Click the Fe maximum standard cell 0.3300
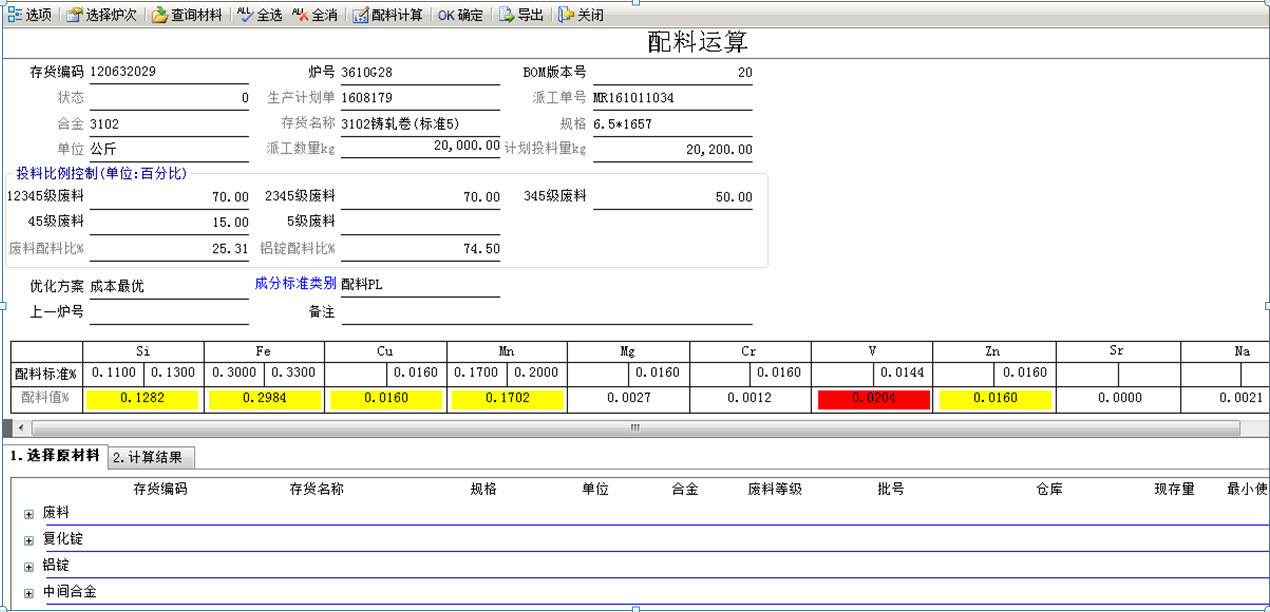This screenshot has width=1270, height=612. [x=294, y=373]
